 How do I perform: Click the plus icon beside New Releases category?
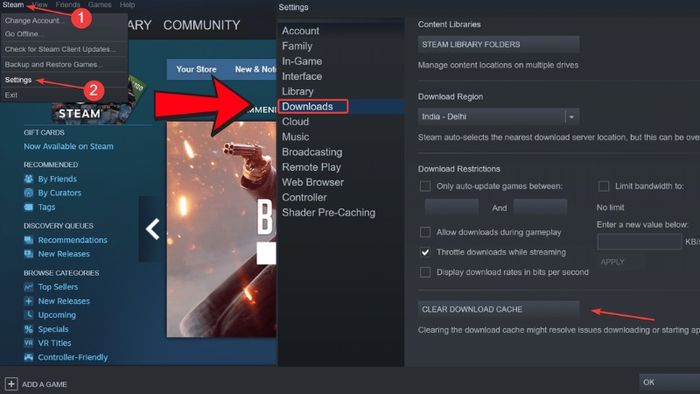[29, 301]
